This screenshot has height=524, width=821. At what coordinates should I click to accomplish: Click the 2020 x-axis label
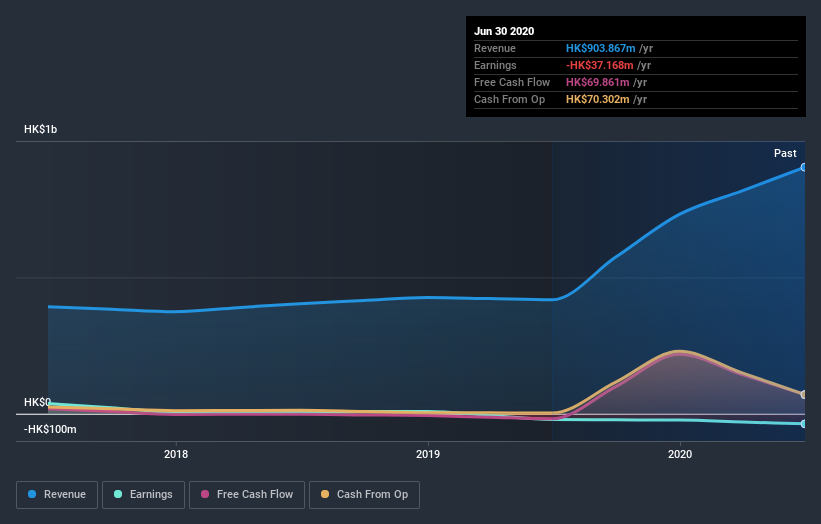[680, 454]
